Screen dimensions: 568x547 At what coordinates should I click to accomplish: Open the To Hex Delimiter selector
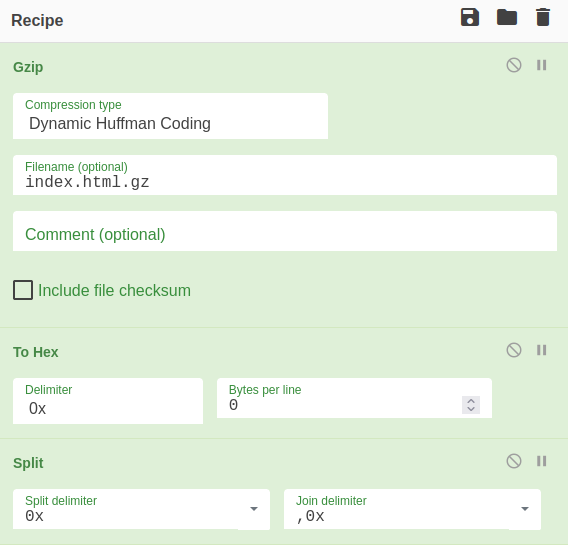pos(108,401)
